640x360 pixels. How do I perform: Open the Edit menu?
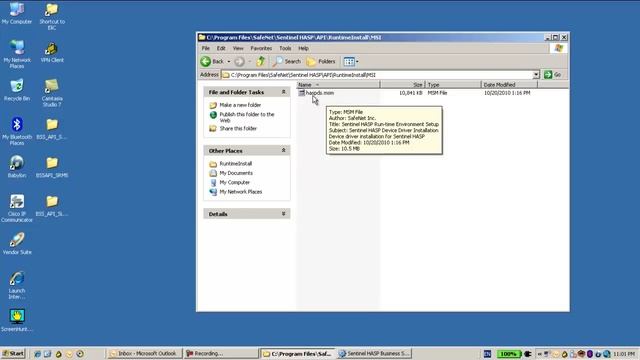coord(221,48)
